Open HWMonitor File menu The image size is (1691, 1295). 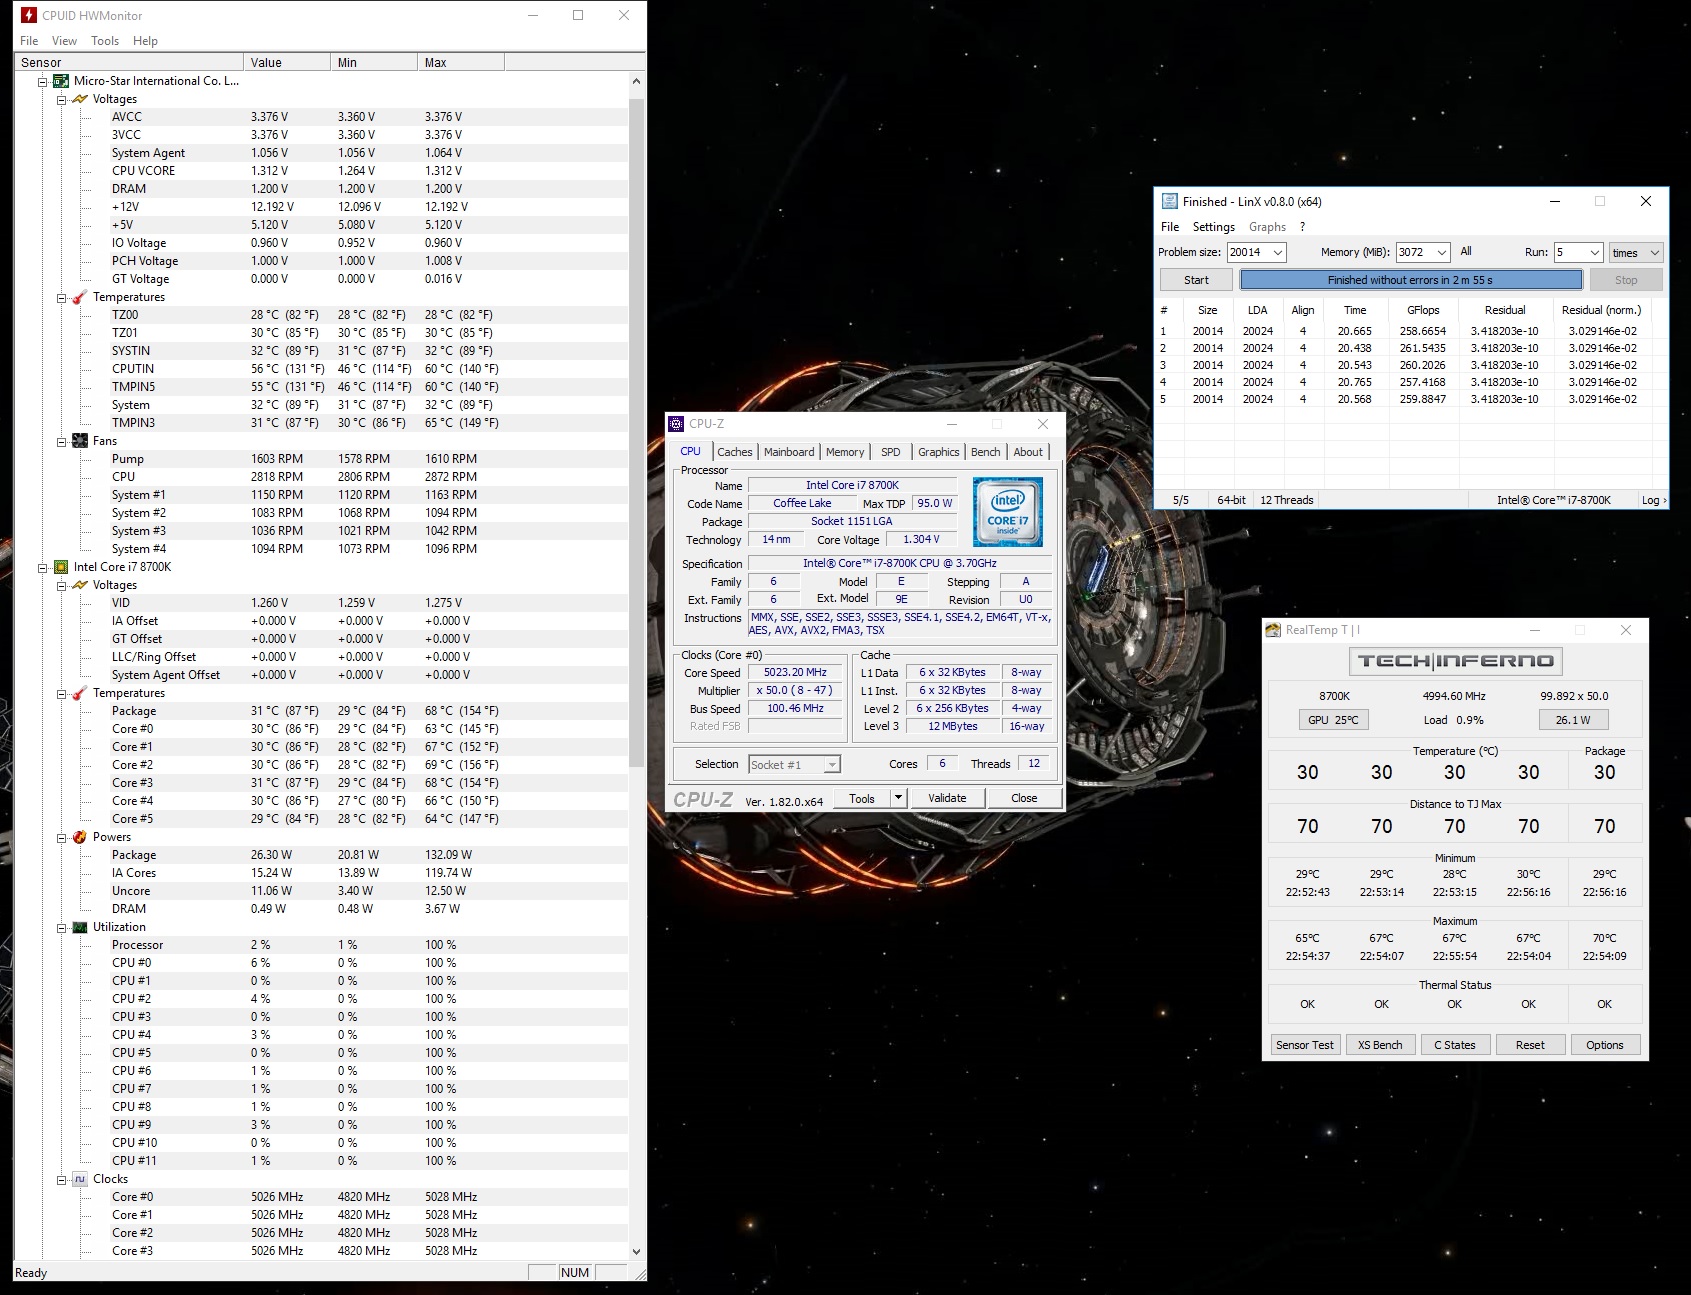29,41
